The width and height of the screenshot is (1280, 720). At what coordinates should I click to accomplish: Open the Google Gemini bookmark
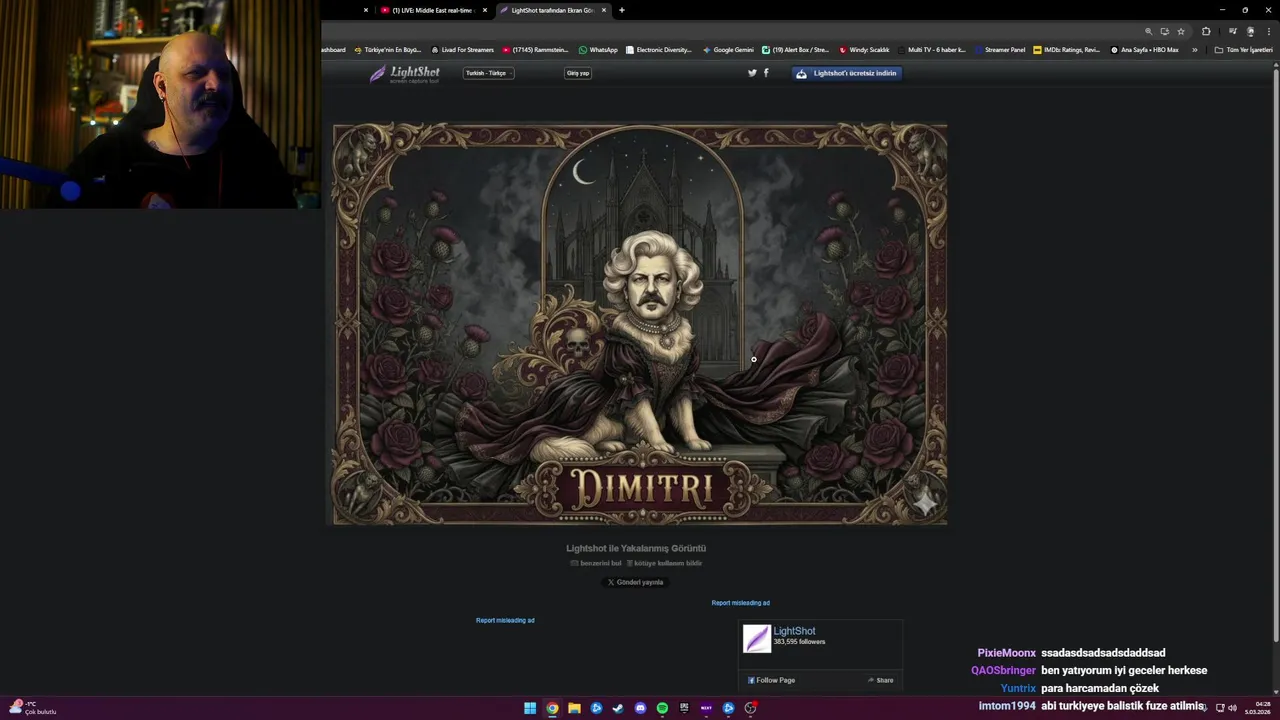(728, 49)
